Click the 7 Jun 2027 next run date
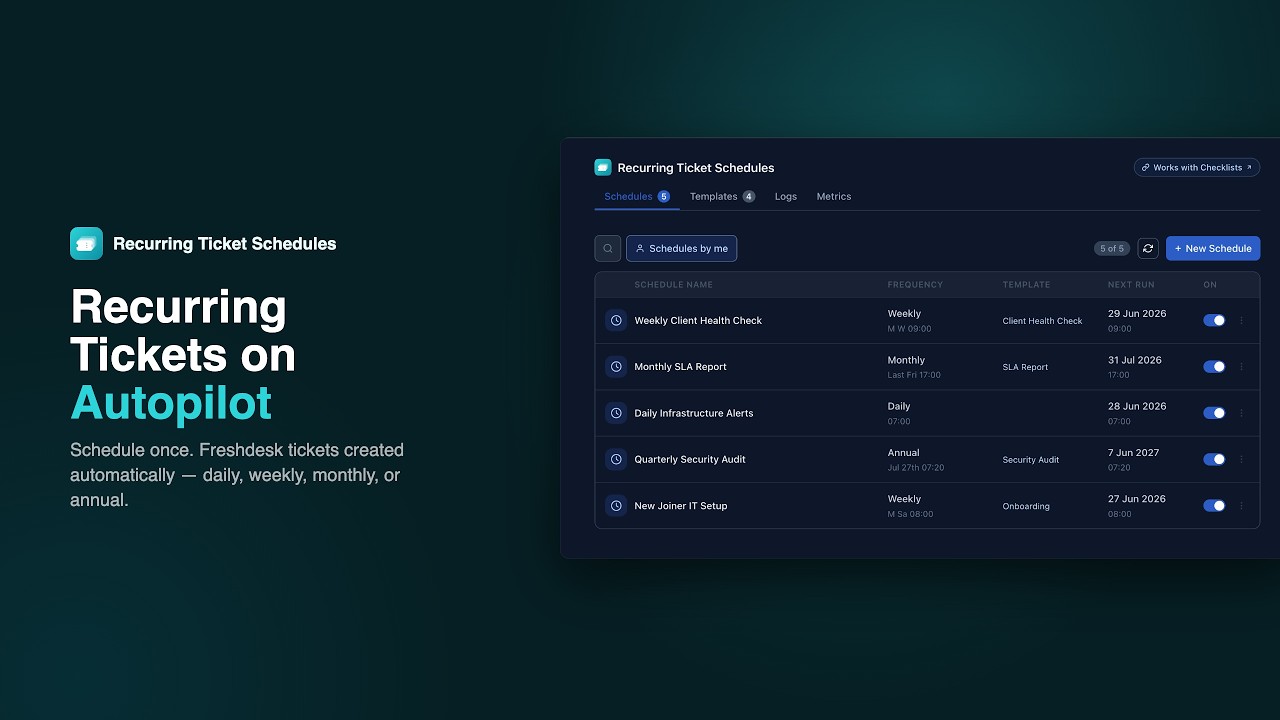The width and height of the screenshot is (1280, 720). (x=1133, y=452)
